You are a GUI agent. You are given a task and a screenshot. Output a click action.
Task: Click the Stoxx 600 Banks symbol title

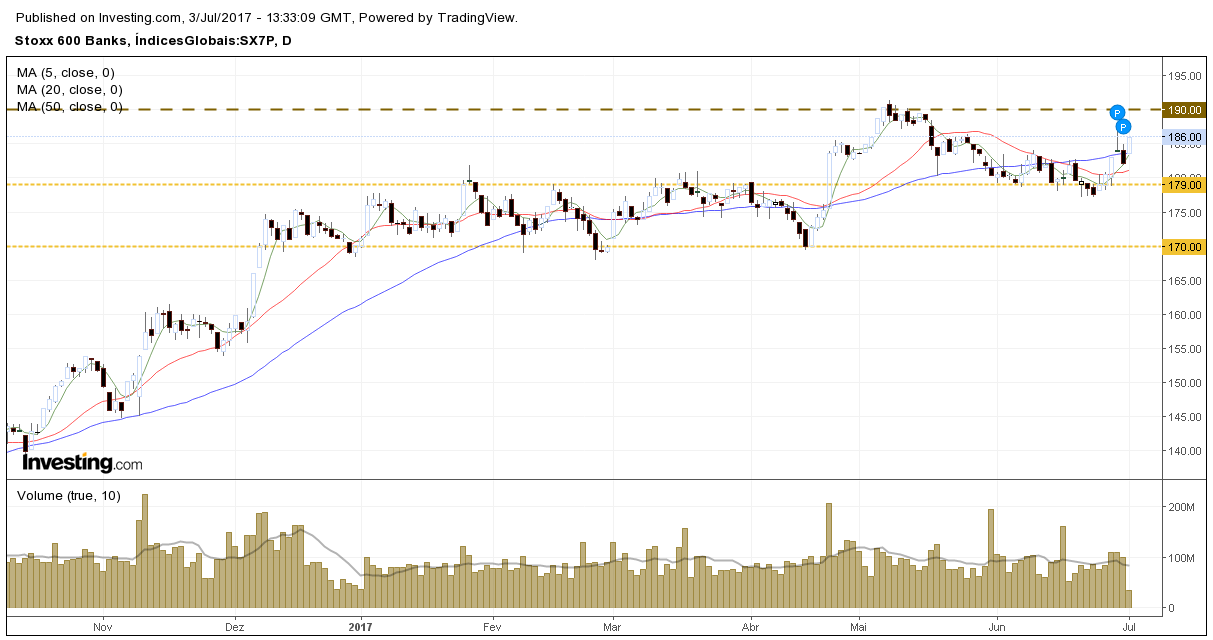point(71,40)
